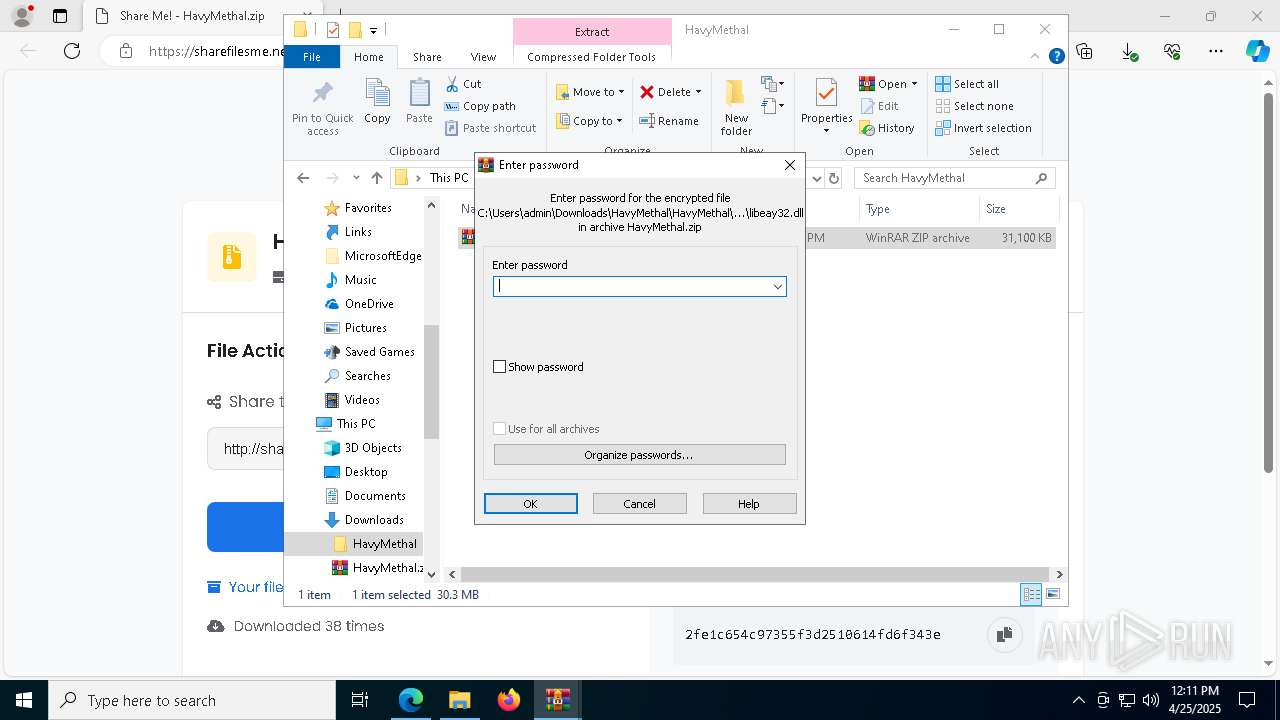This screenshot has width=1280, height=720.
Task: Click the Up one level arrow
Action: click(376, 178)
